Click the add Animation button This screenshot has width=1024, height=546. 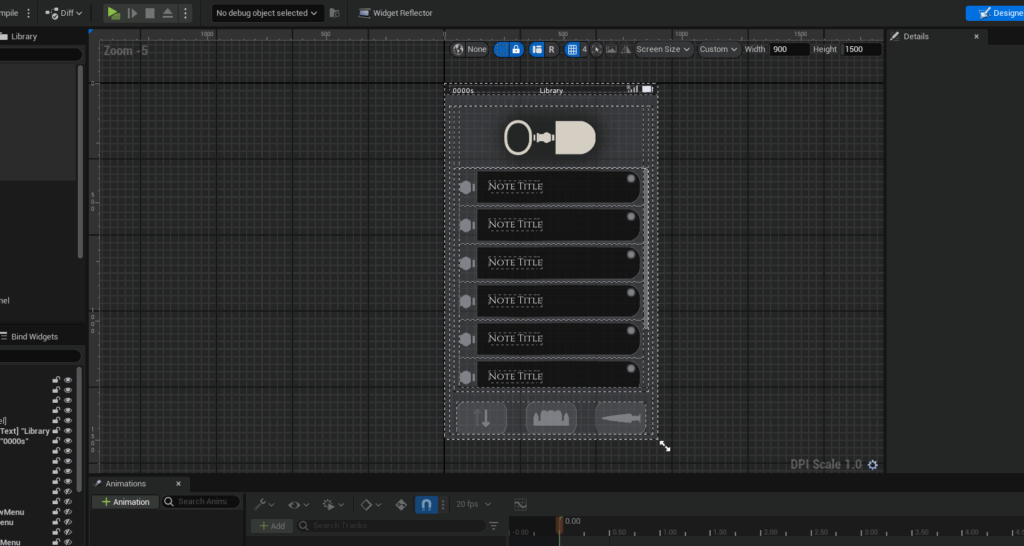pyautogui.click(x=125, y=502)
